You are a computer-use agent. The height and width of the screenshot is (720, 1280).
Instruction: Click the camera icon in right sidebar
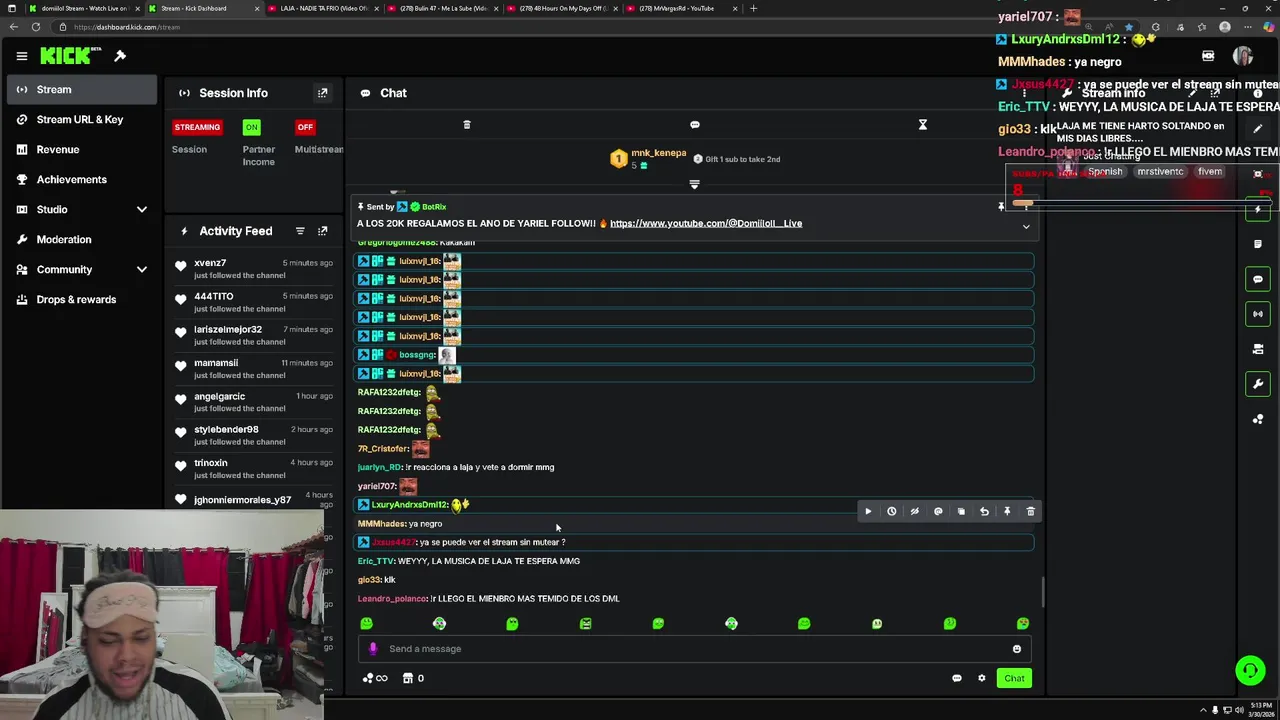(x=1258, y=349)
